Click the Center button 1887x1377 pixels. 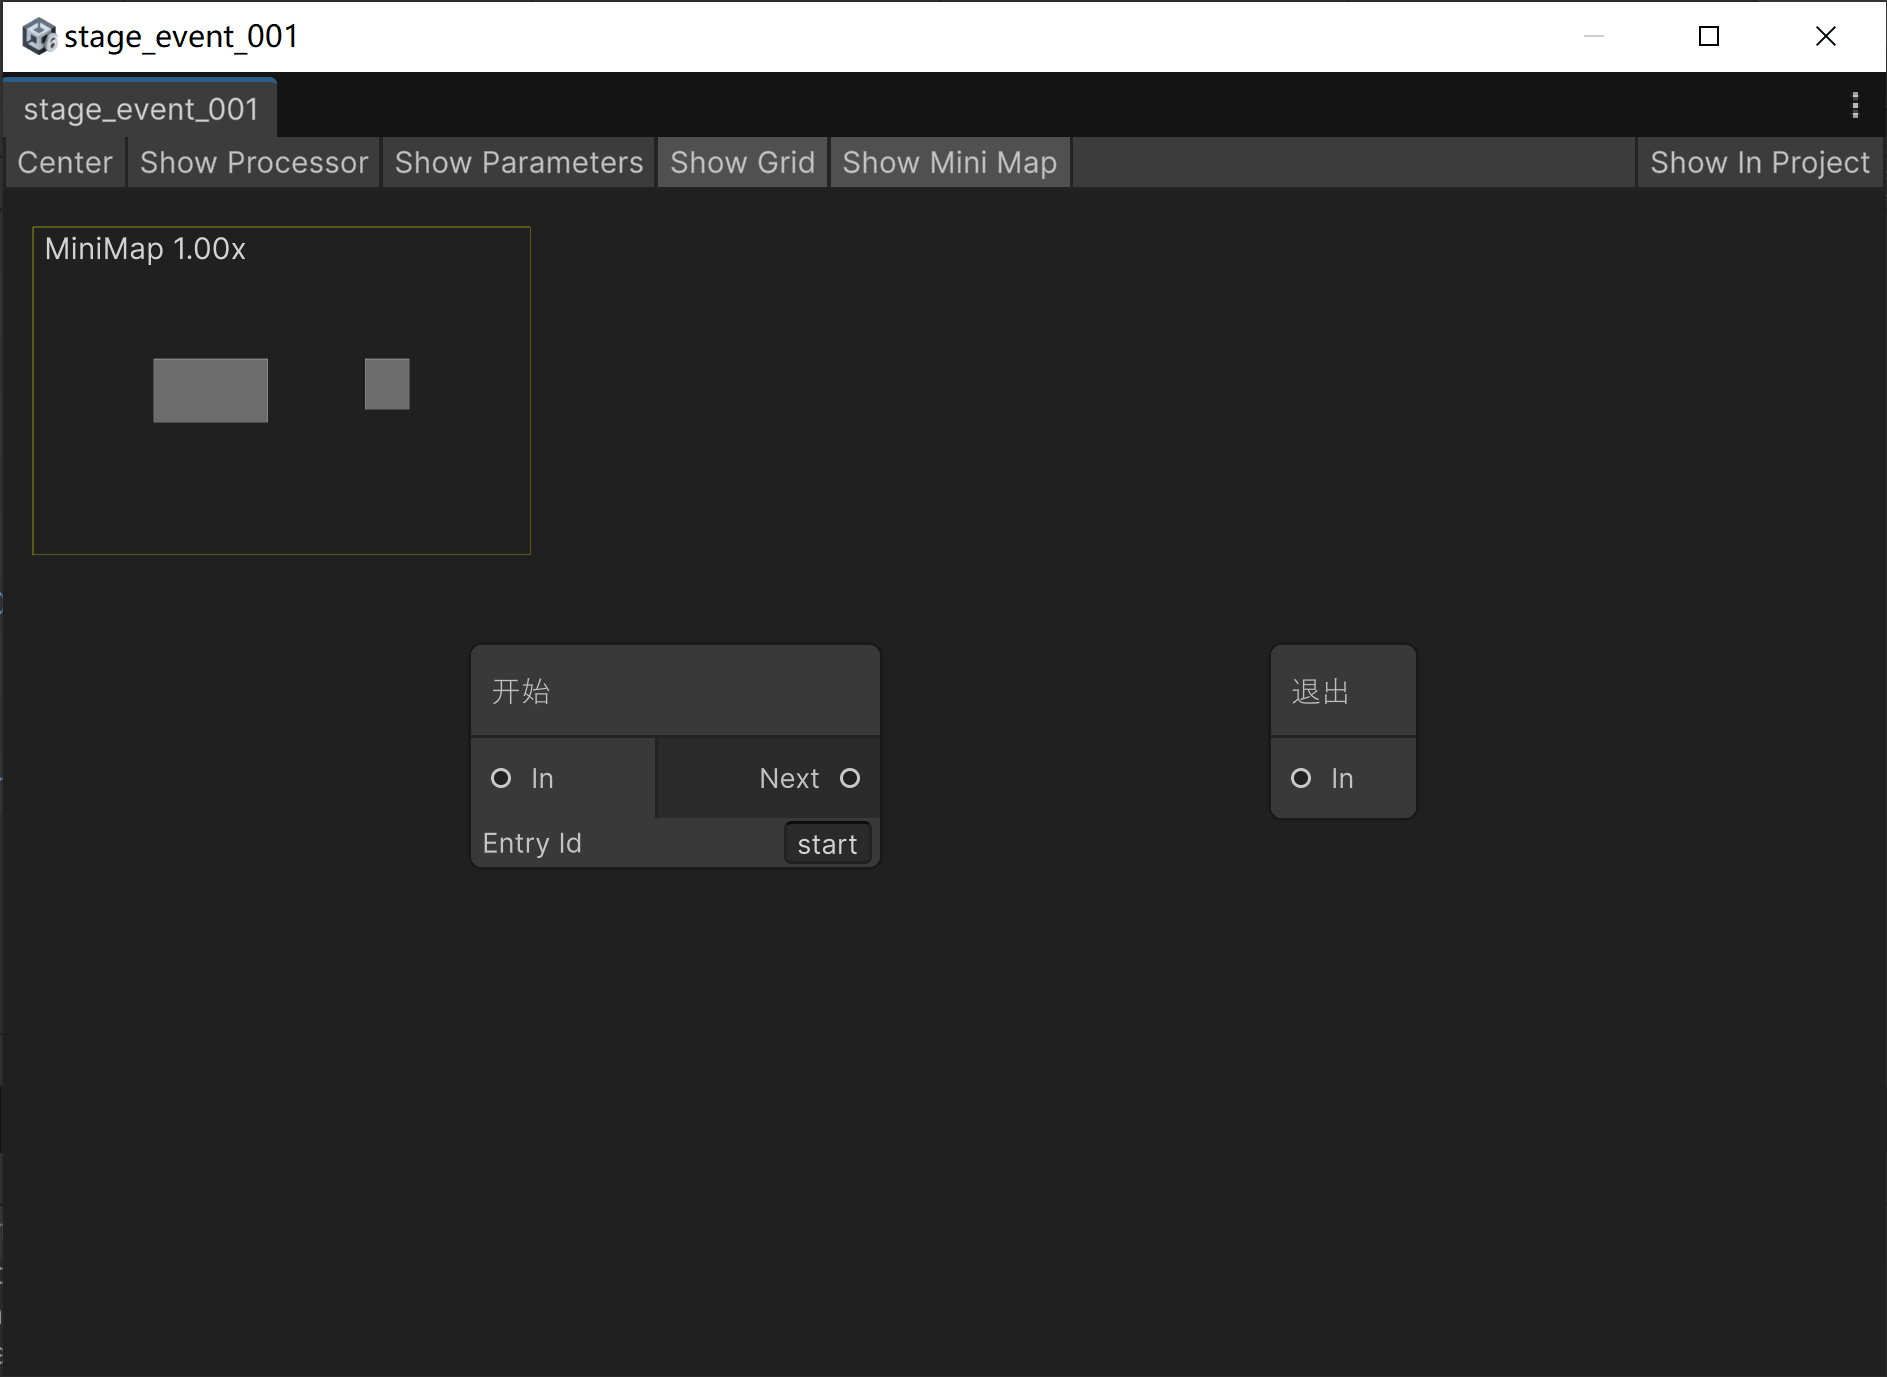(x=65, y=162)
